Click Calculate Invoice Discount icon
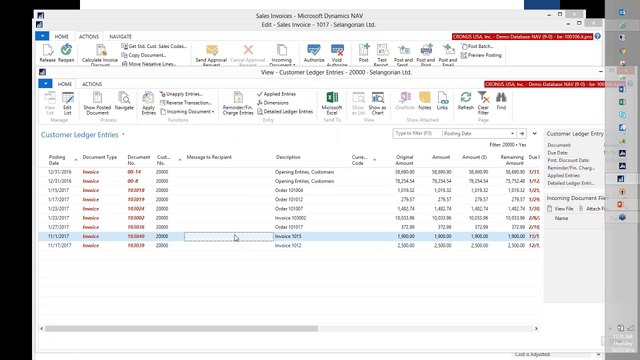The image size is (640, 360). (x=100, y=55)
